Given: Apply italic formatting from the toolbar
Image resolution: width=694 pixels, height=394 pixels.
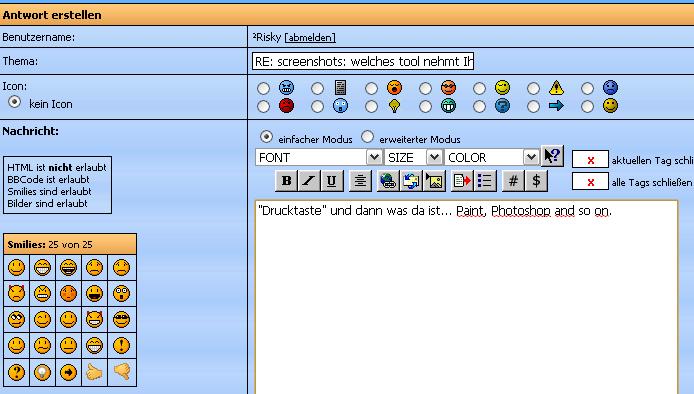Looking at the screenshot, I should (x=309, y=181).
